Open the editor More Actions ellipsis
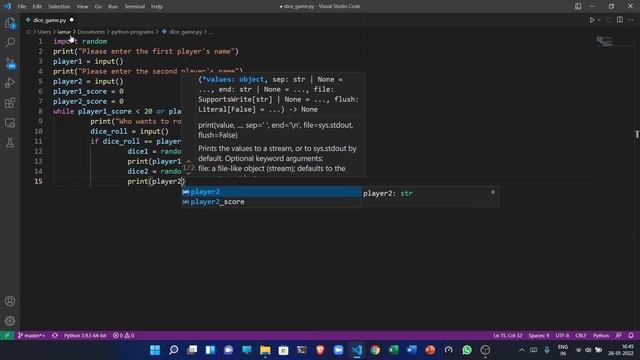640x360 pixels. coord(631,20)
